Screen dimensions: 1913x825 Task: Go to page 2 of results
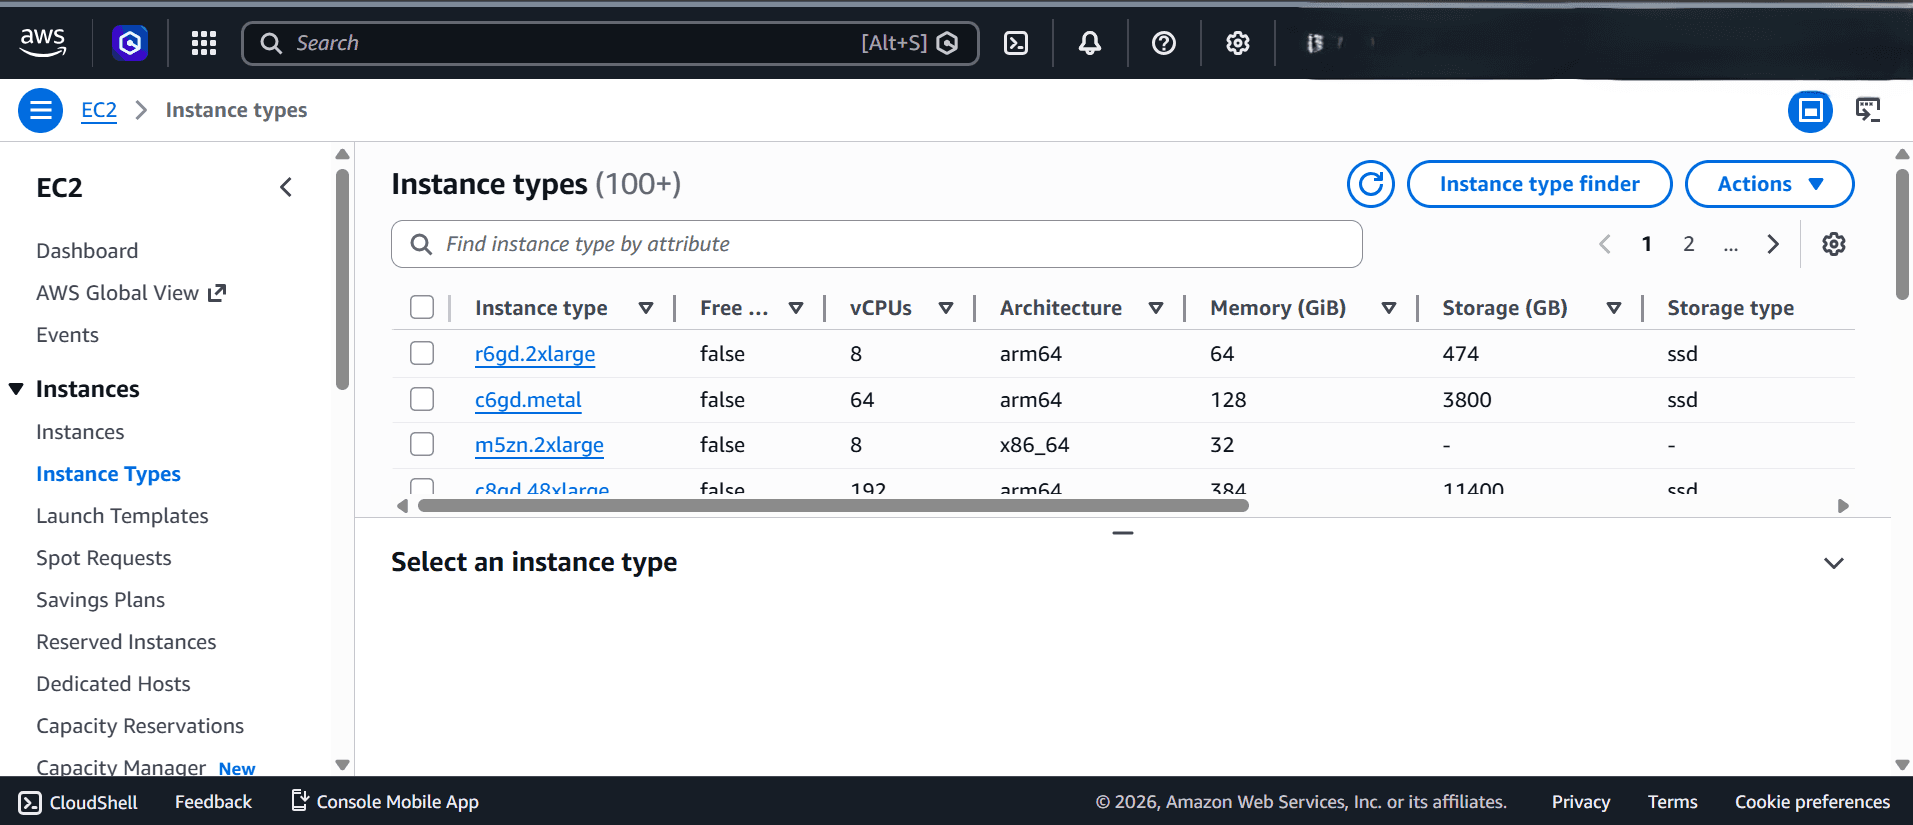pyautogui.click(x=1689, y=244)
